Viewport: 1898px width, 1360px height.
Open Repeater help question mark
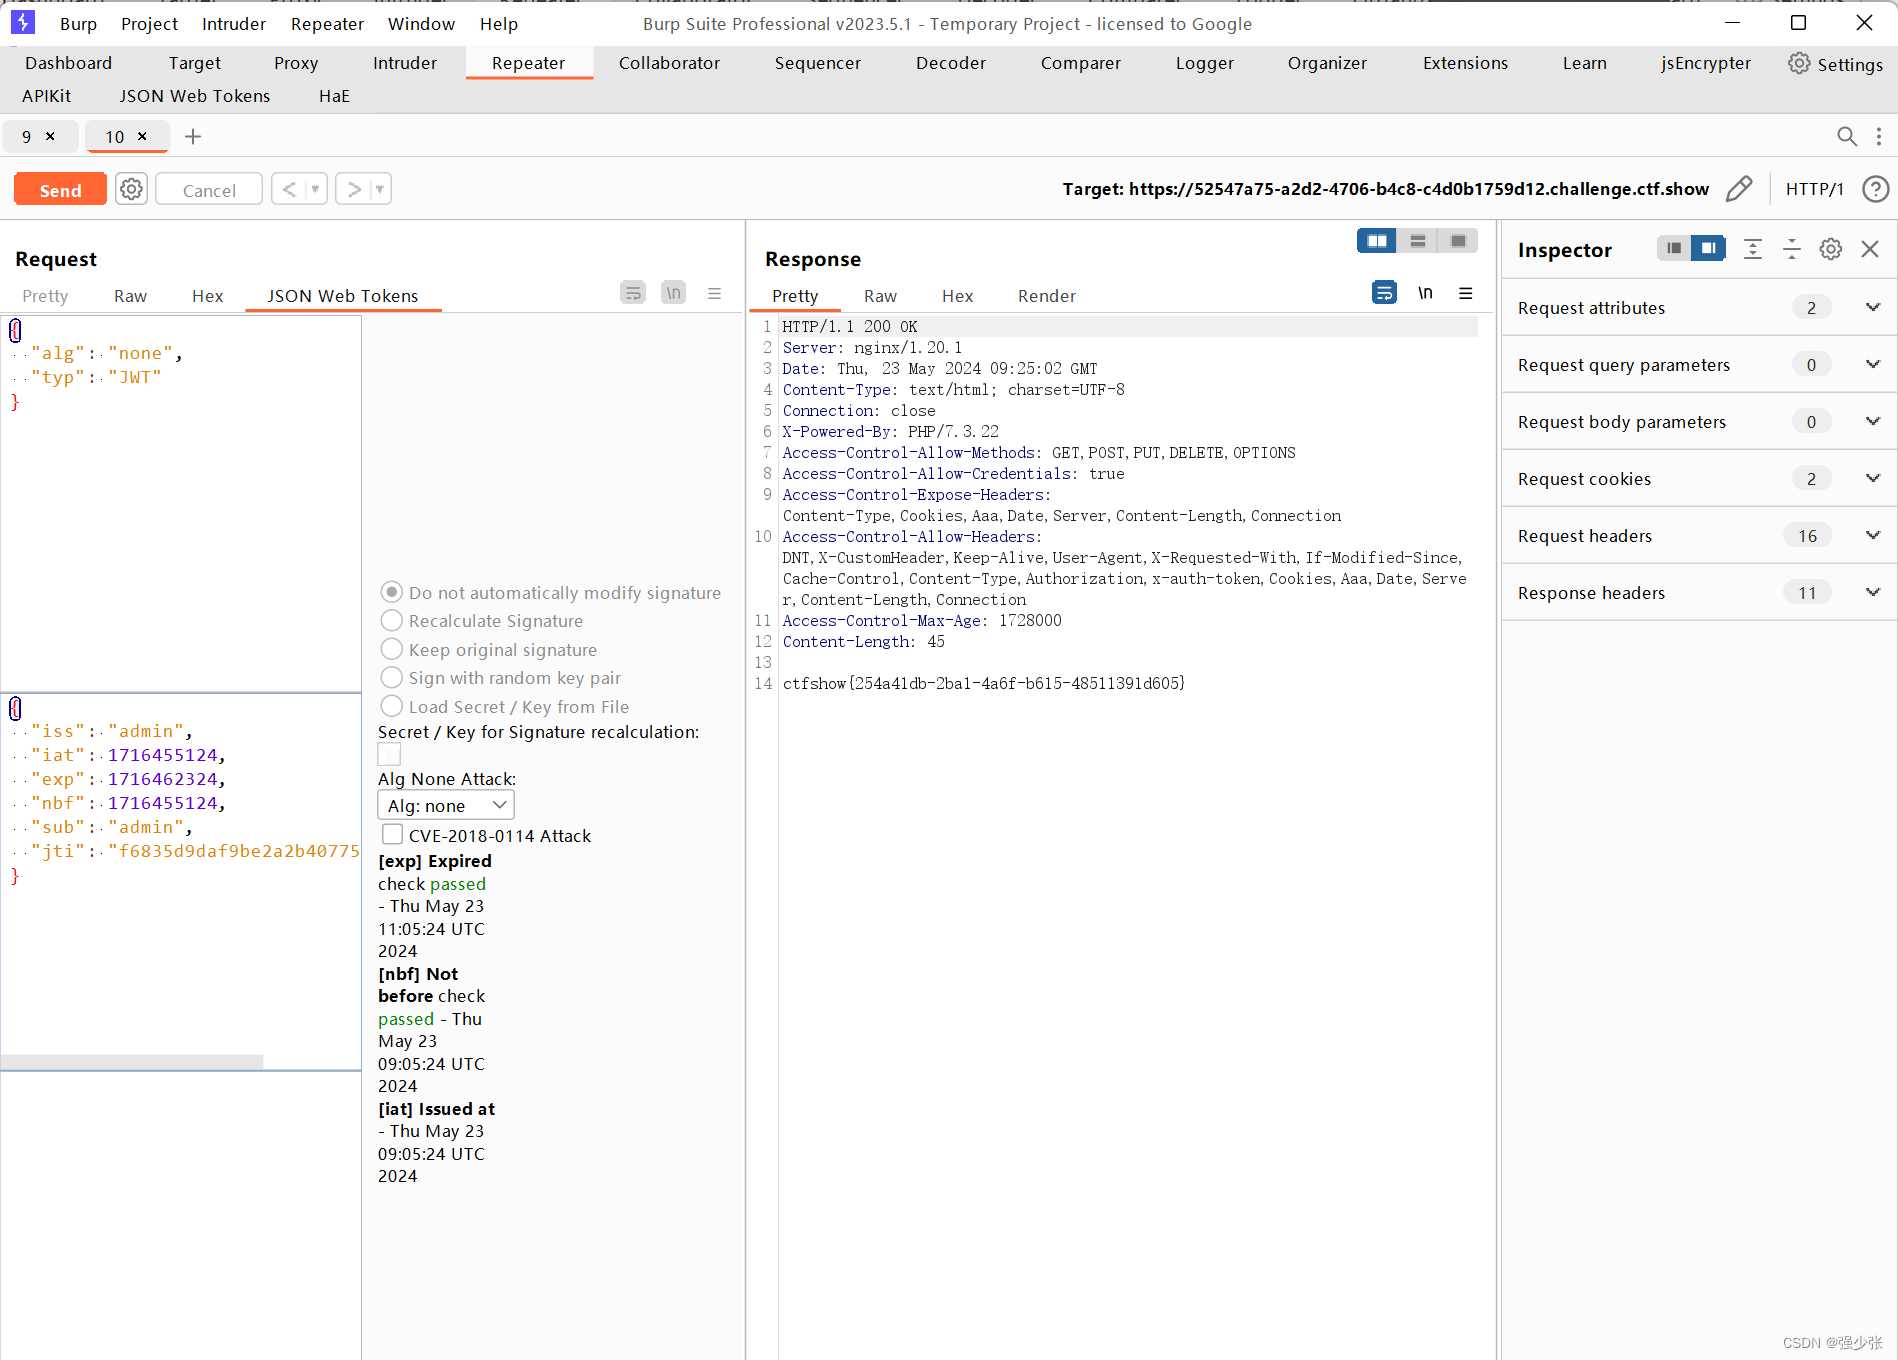click(1876, 189)
